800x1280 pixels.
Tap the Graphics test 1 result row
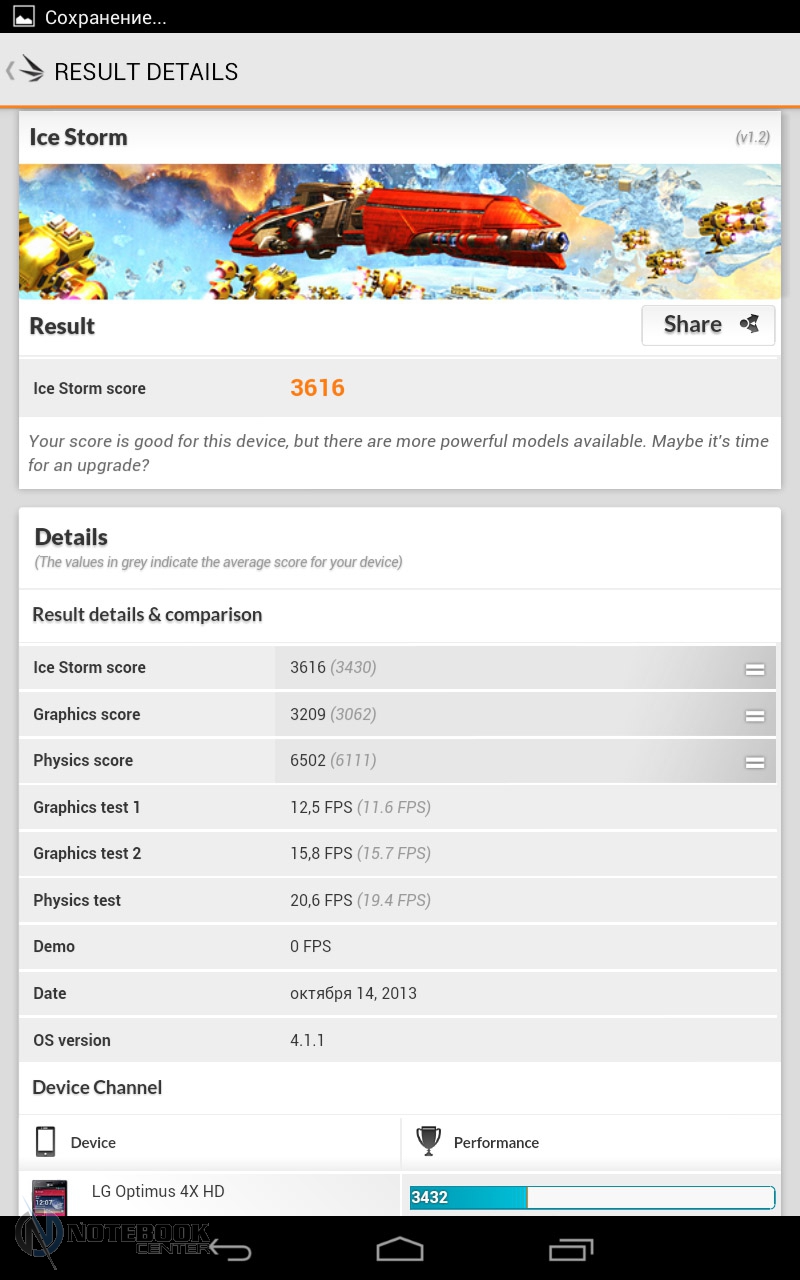pos(400,807)
